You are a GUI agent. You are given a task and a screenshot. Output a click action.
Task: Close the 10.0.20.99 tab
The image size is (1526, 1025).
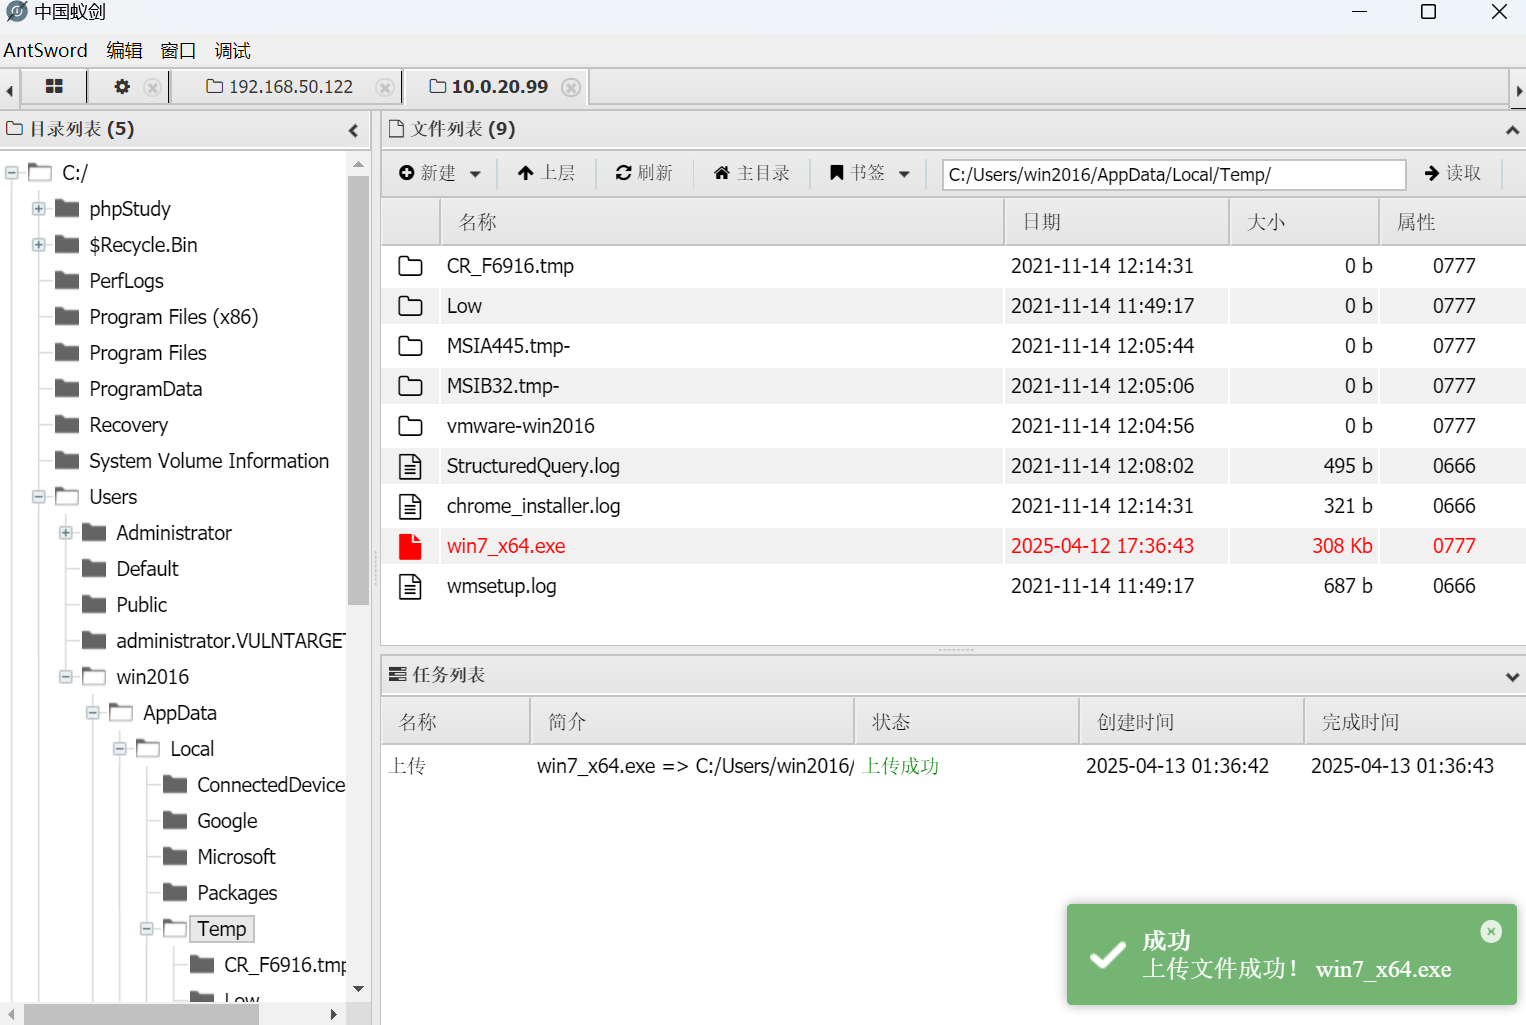[x=571, y=88]
